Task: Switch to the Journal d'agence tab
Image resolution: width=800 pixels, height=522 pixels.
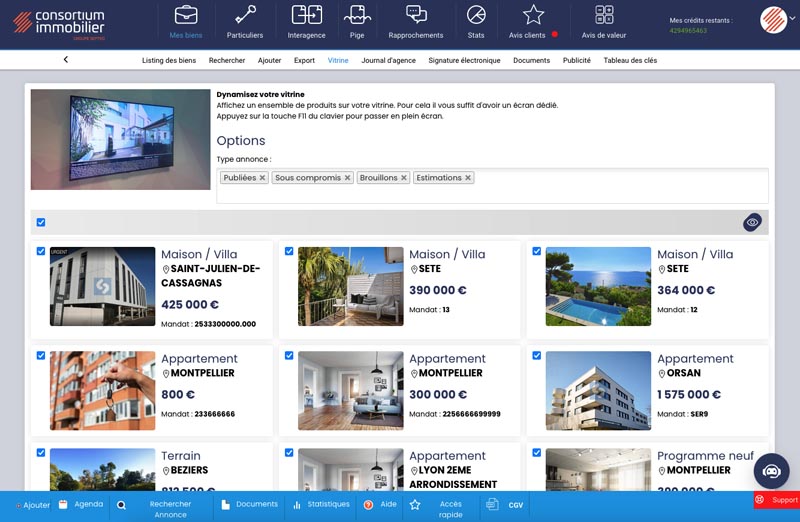Action: pos(388,60)
